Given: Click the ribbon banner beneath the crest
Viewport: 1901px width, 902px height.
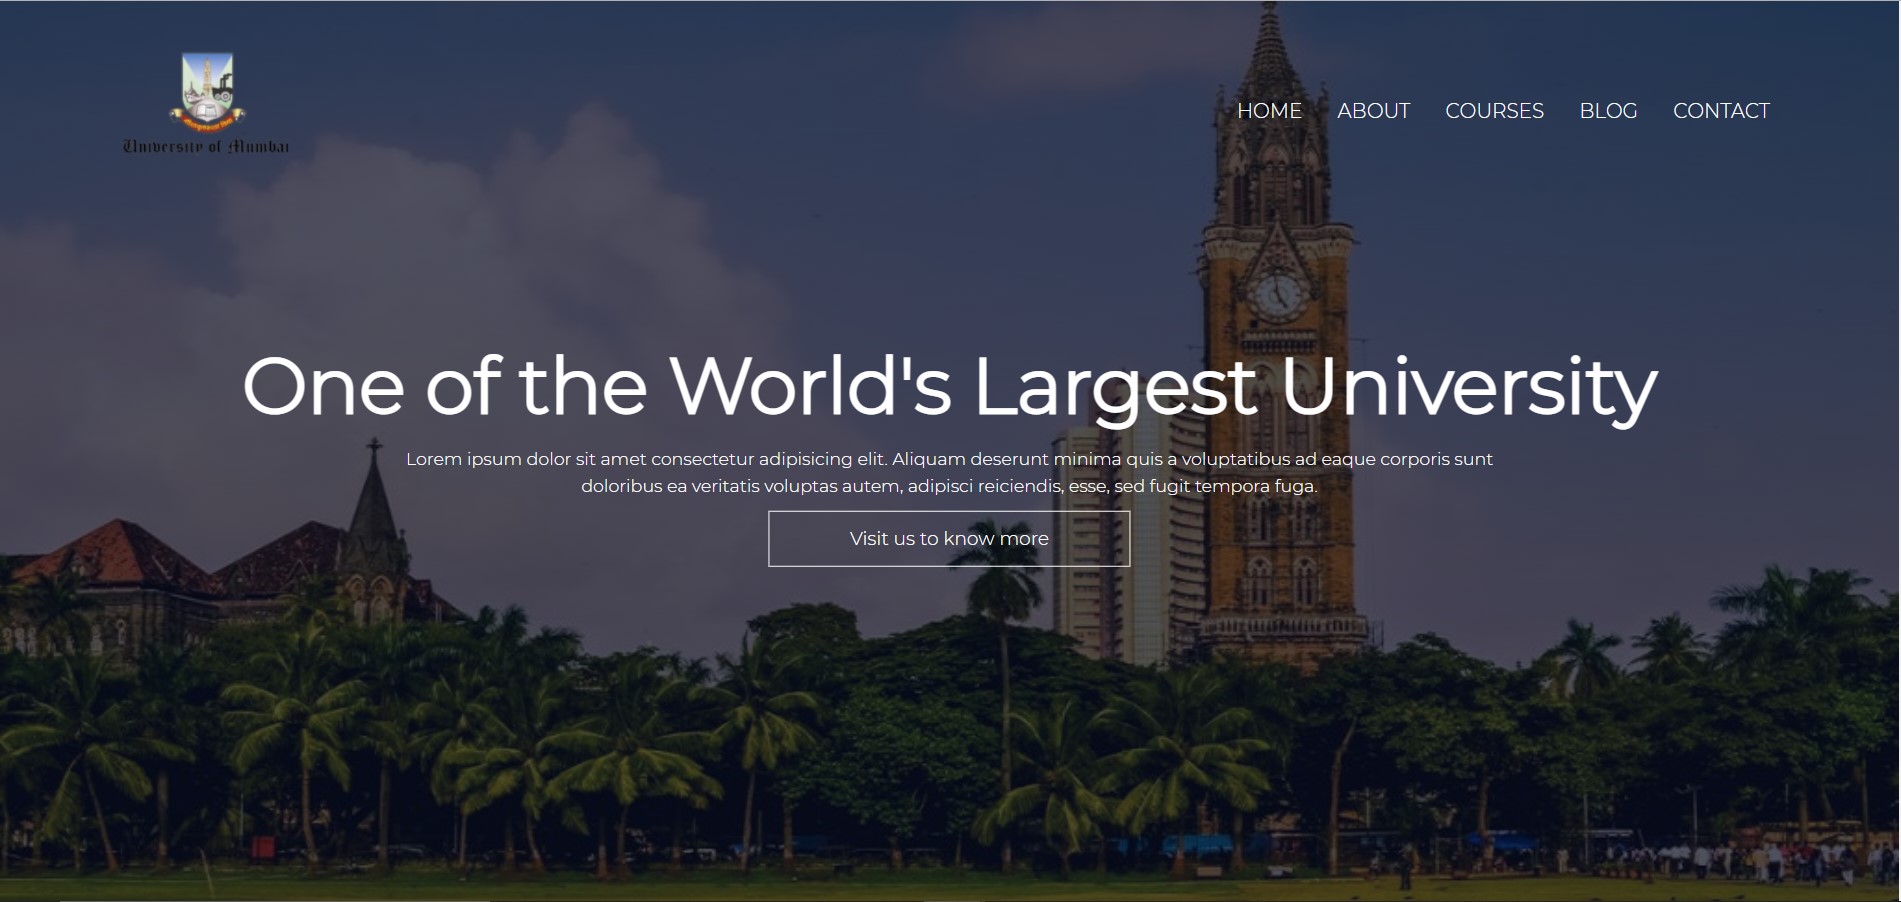Looking at the screenshot, I should pos(207,122).
